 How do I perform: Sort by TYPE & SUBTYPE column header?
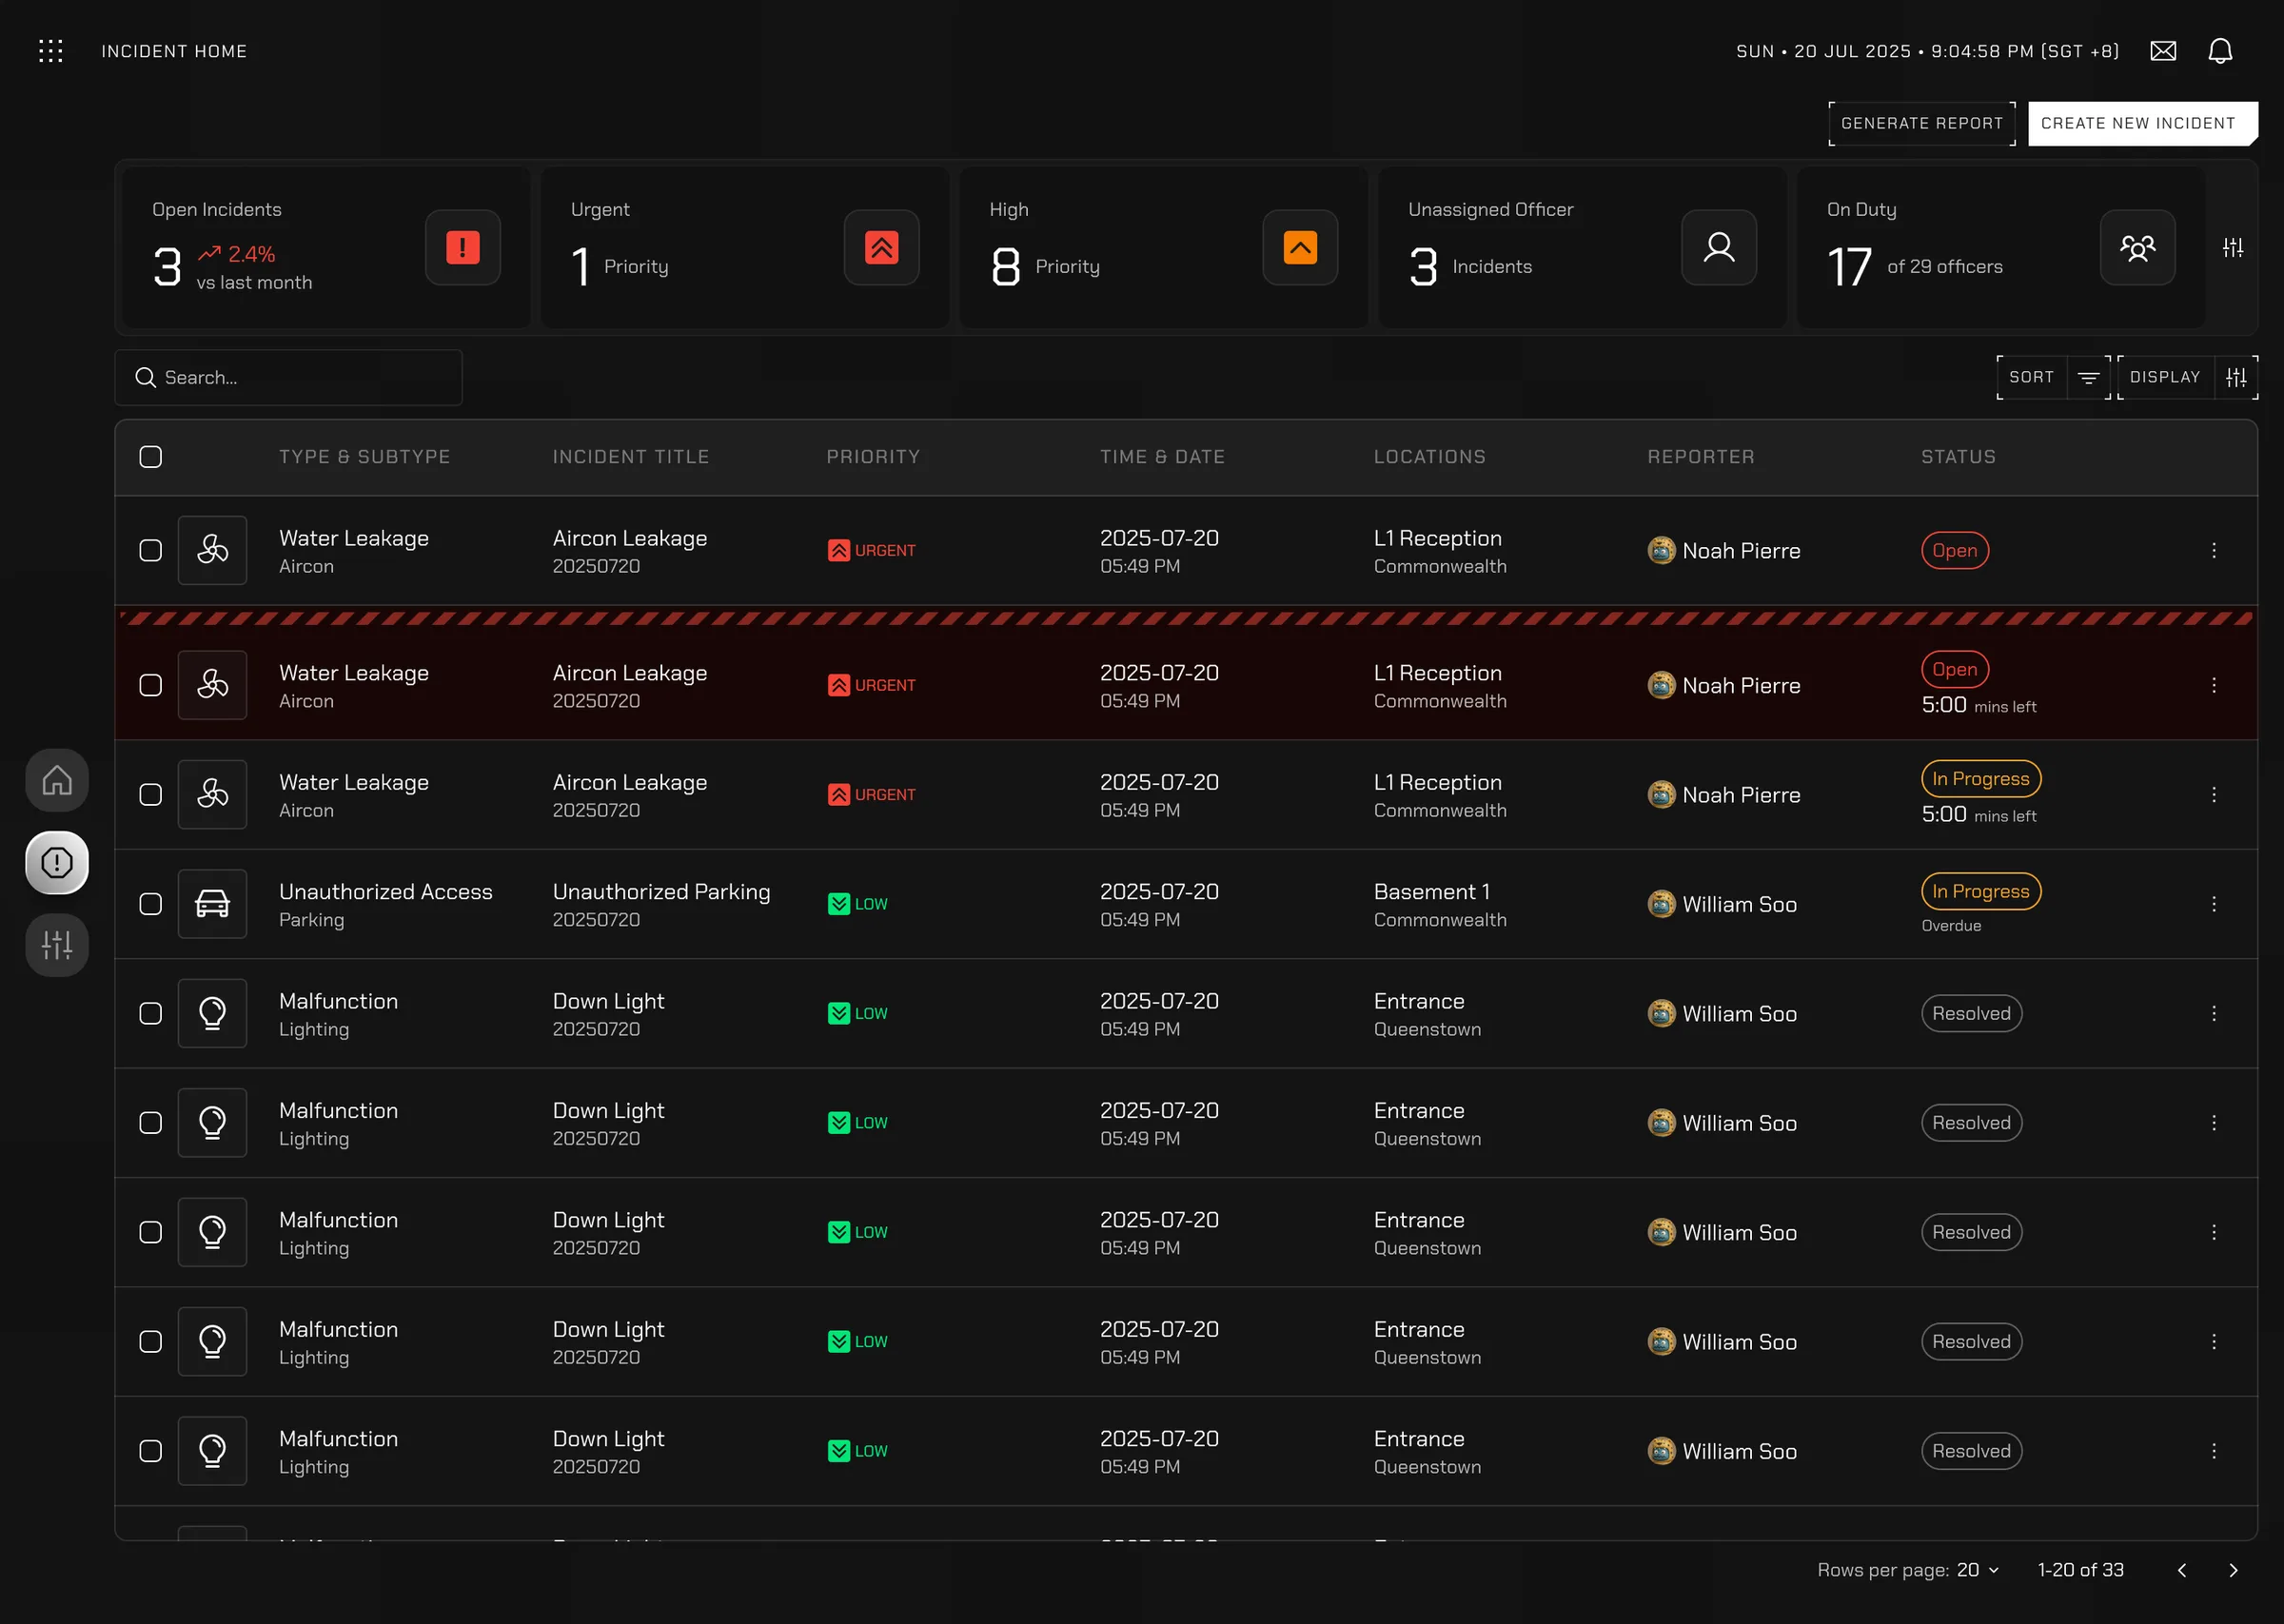click(364, 457)
